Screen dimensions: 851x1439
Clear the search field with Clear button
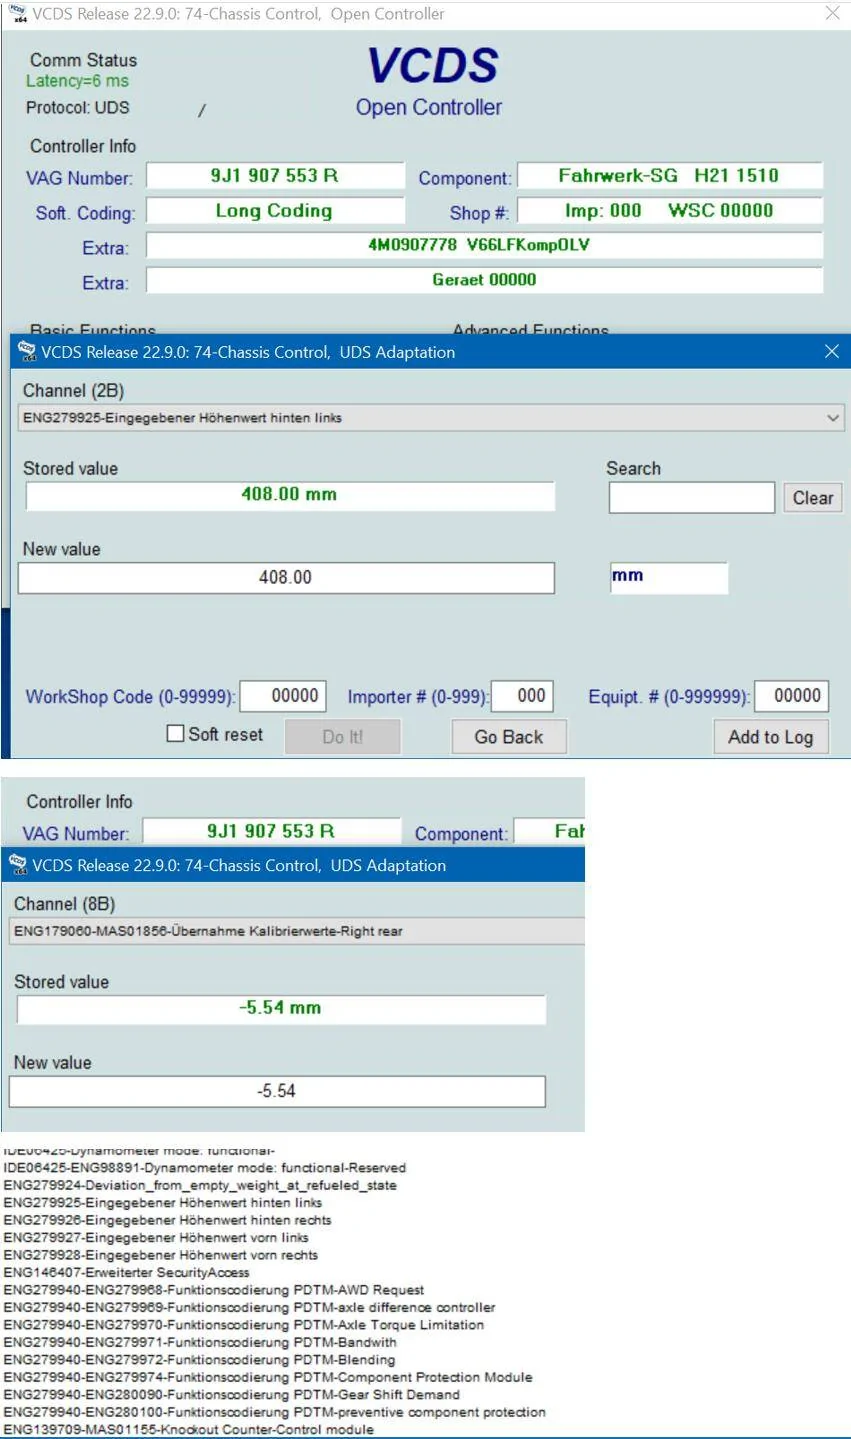pyautogui.click(x=813, y=498)
